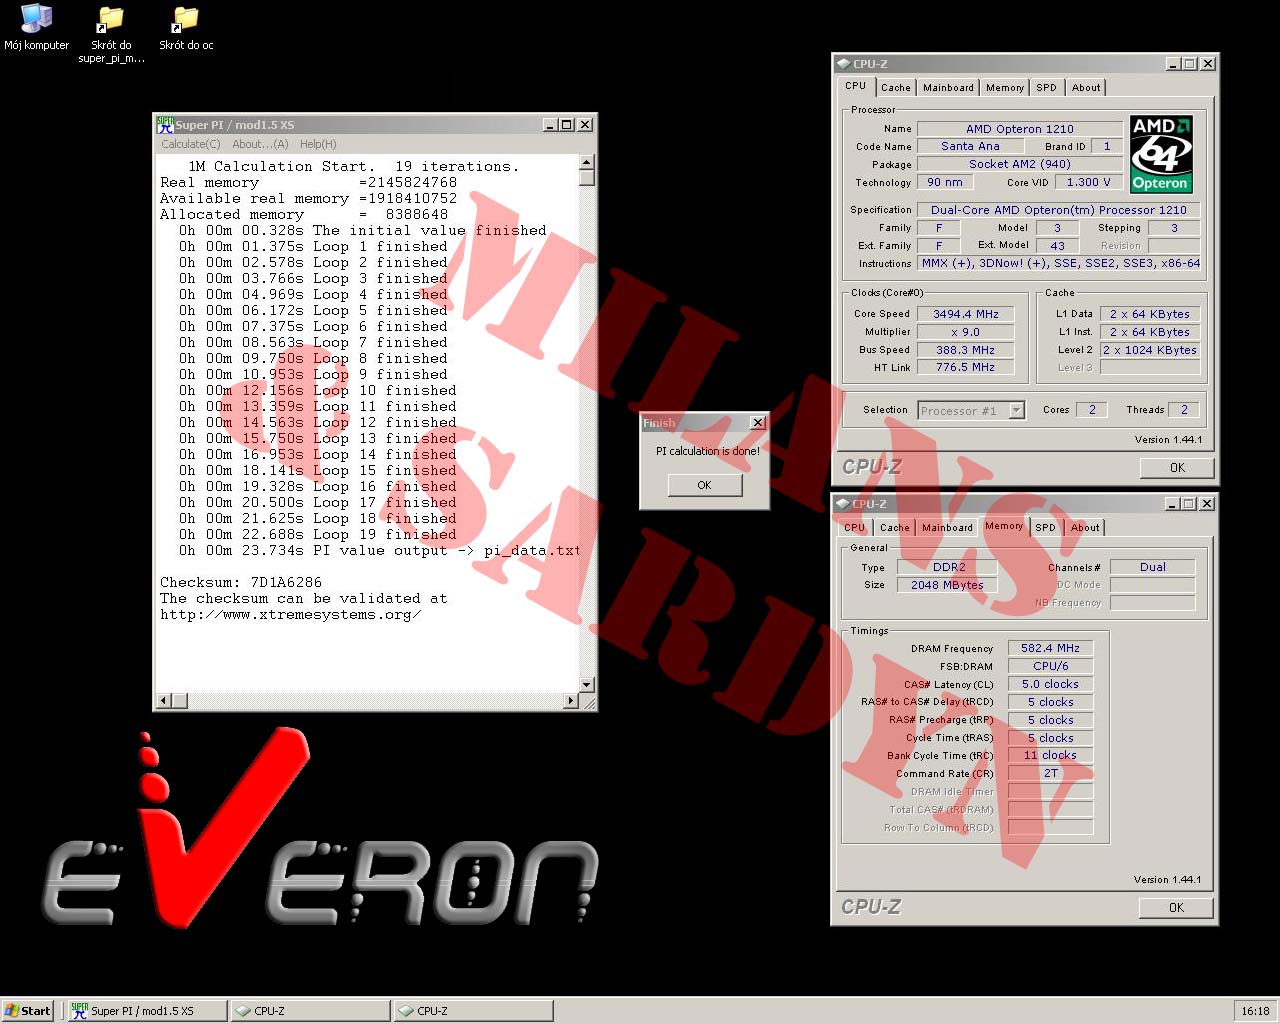Open the About...(A) menu in Super PI

tap(260, 144)
